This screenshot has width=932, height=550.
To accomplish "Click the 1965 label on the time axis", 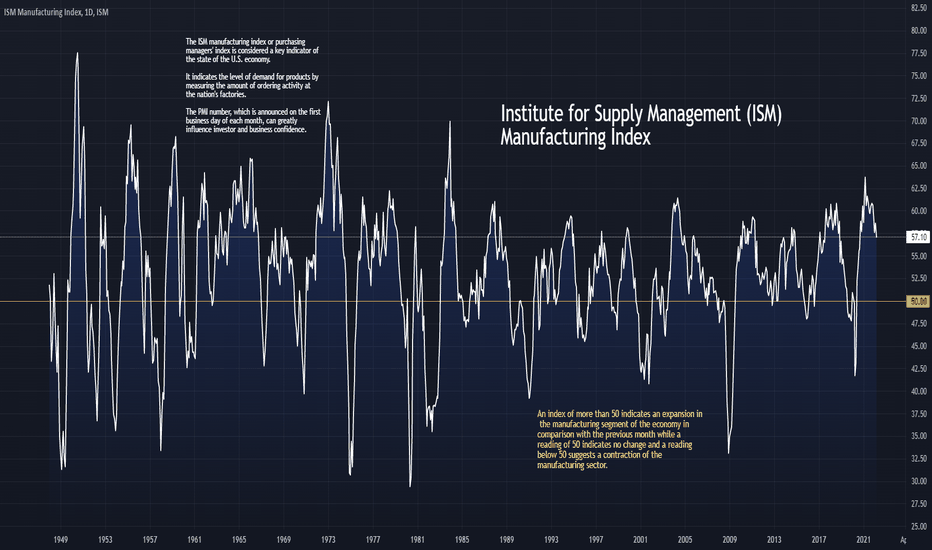I will pyautogui.click(x=239, y=540).
